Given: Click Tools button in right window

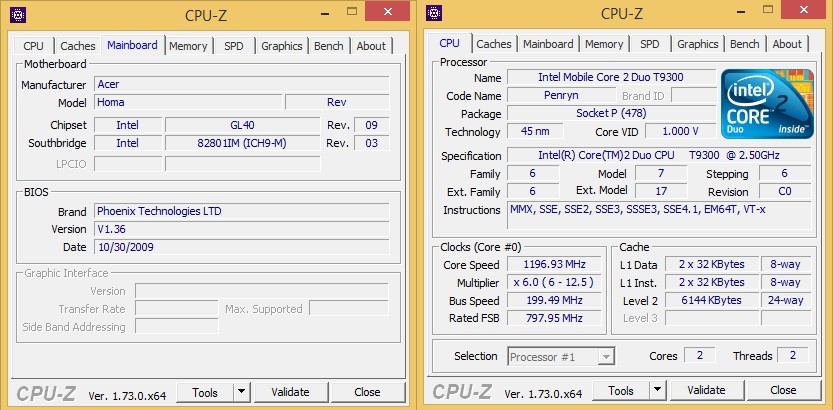Looking at the screenshot, I should [621, 390].
